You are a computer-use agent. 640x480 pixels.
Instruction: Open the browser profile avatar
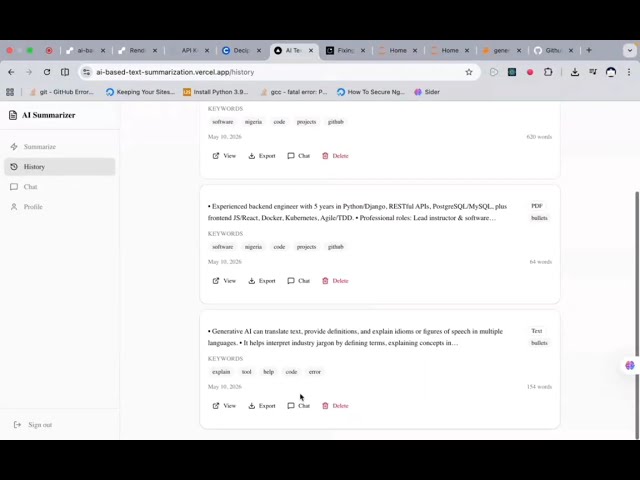(x=611, y=72)
